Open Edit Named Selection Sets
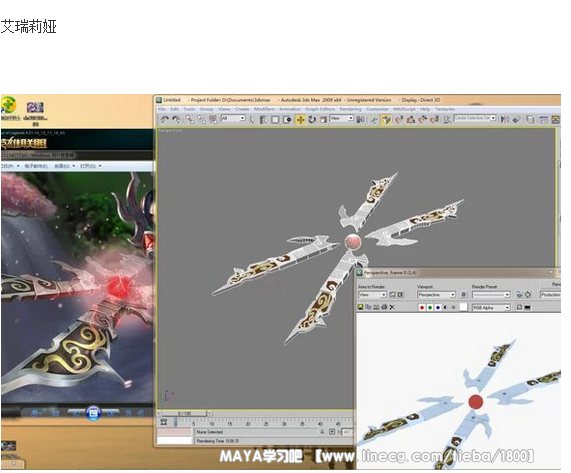 point(447,119)
